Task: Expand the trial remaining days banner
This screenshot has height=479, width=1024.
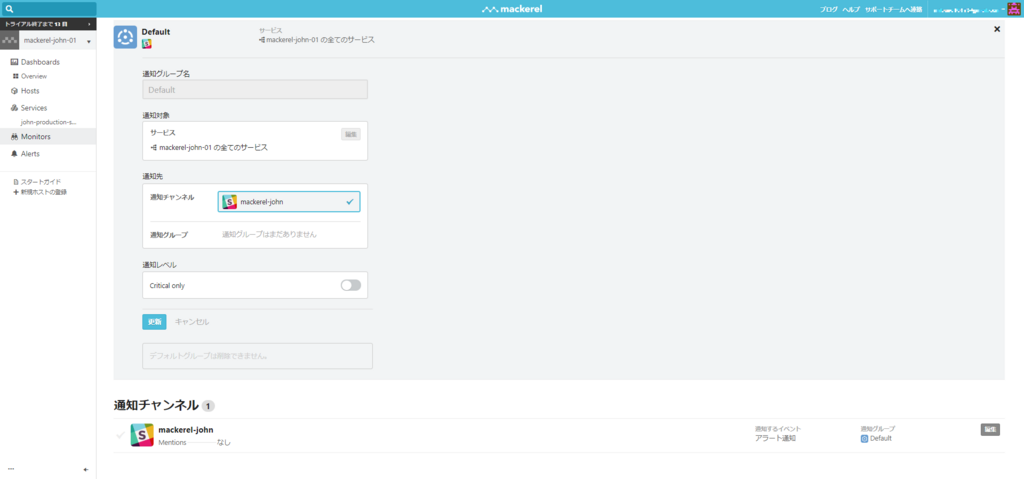Action: (x=48, y=24)
